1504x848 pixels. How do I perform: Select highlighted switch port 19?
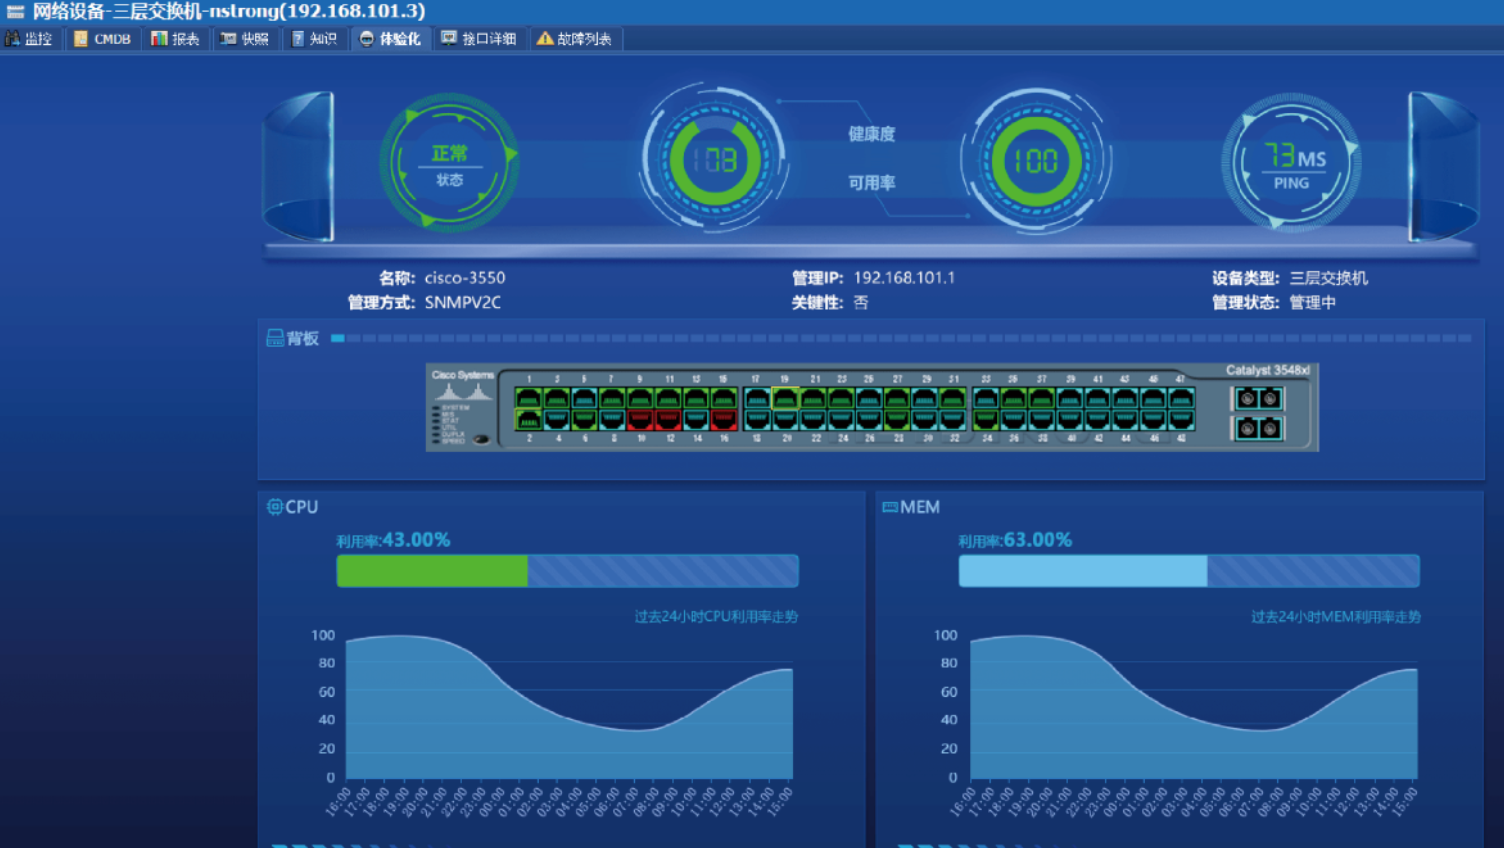click(x=785, y=399)
